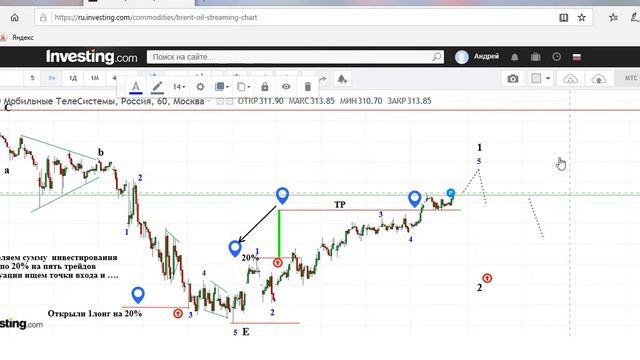Click the site security lock icon
The image size is (640, 360).
pos(43,18)
